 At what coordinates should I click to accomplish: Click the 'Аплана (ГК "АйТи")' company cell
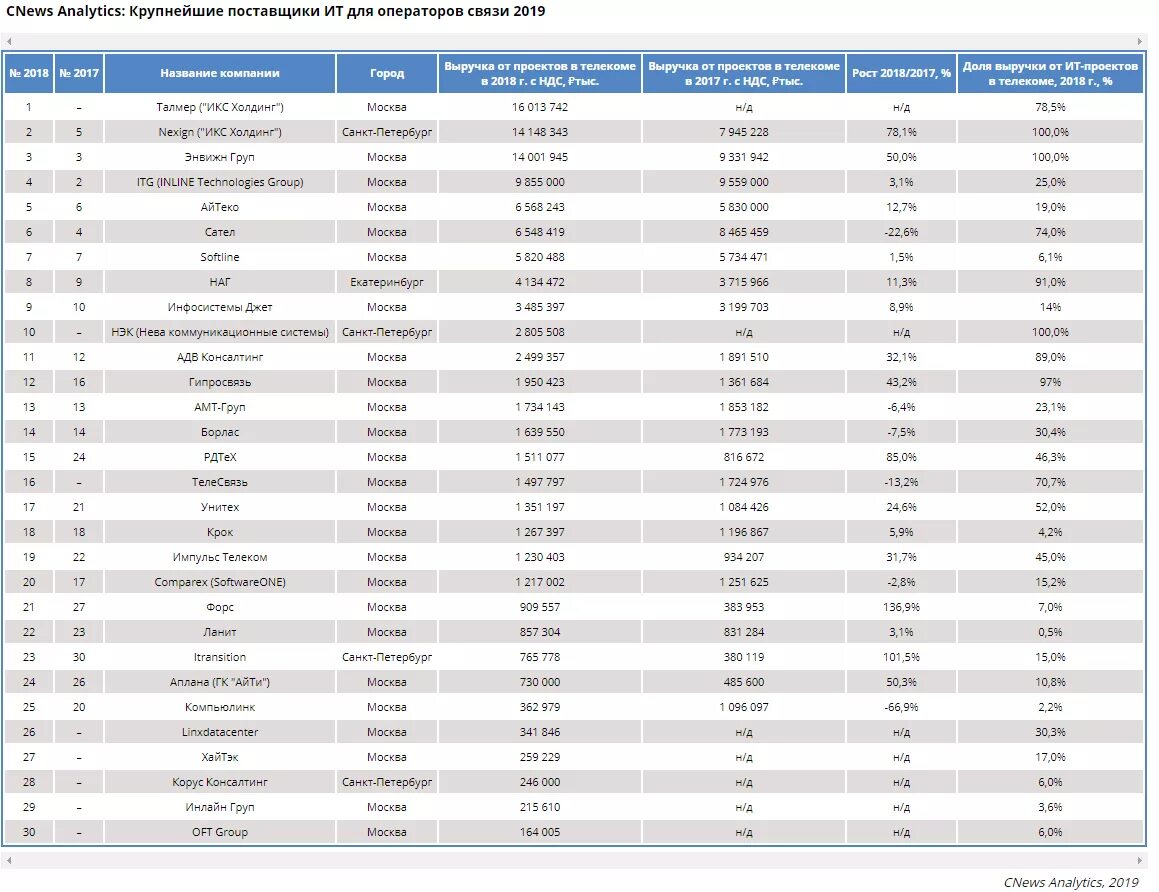[x=220, y=682]
